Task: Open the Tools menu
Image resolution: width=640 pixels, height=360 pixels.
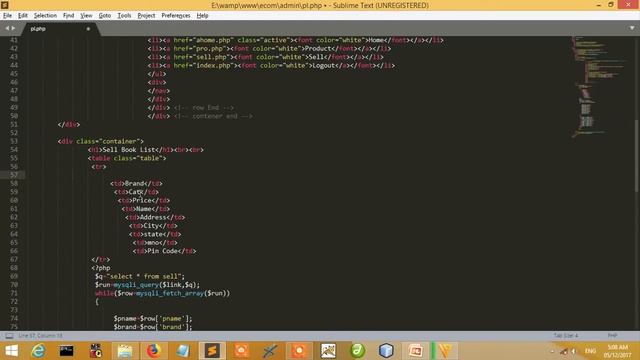Action: (x=124, y=16)
